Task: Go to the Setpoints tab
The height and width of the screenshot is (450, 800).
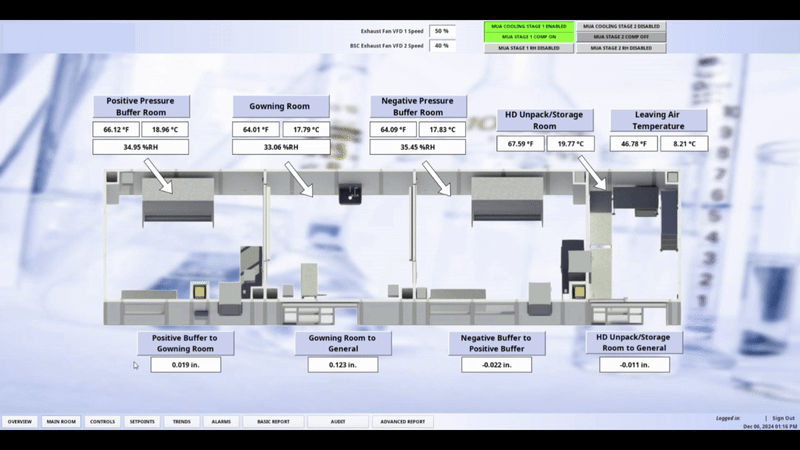Action: (x=142, y=422)
